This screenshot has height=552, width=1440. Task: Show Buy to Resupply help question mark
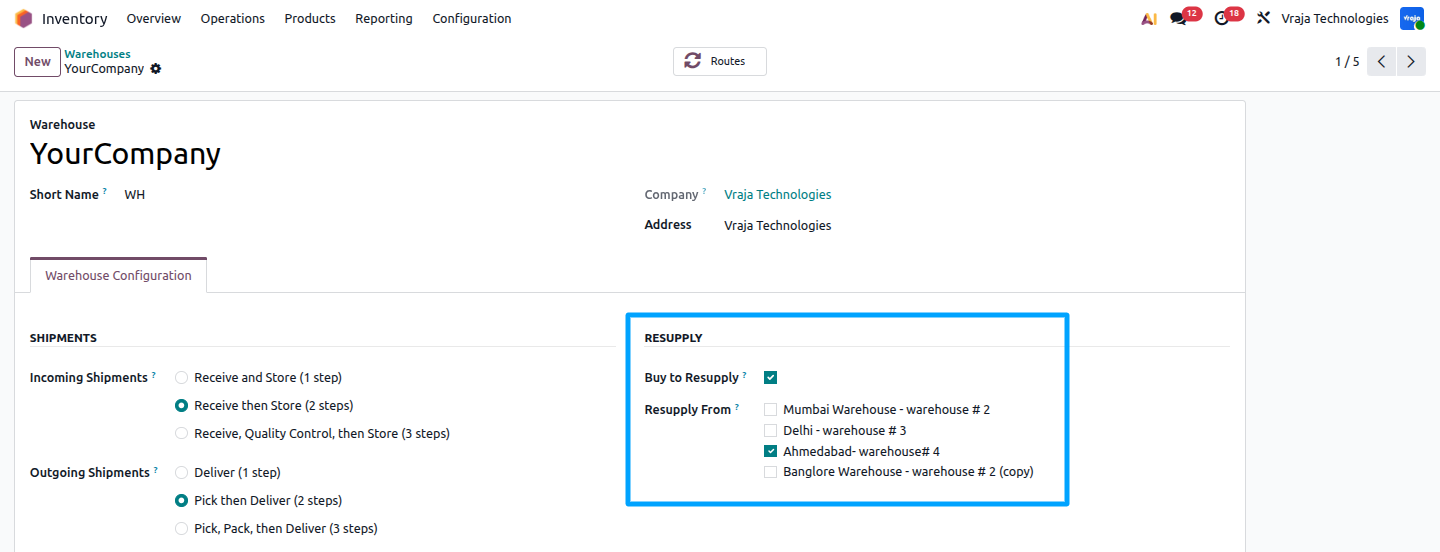(744, 374)
